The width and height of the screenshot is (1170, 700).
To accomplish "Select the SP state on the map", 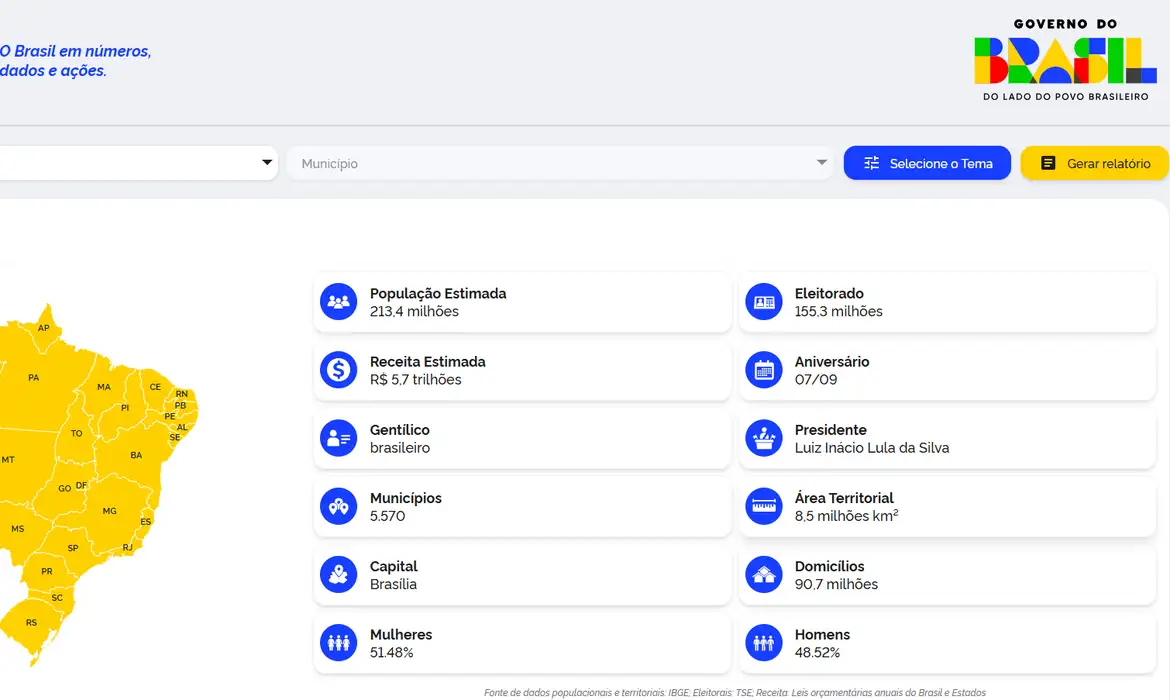I will tap(72, 548).
